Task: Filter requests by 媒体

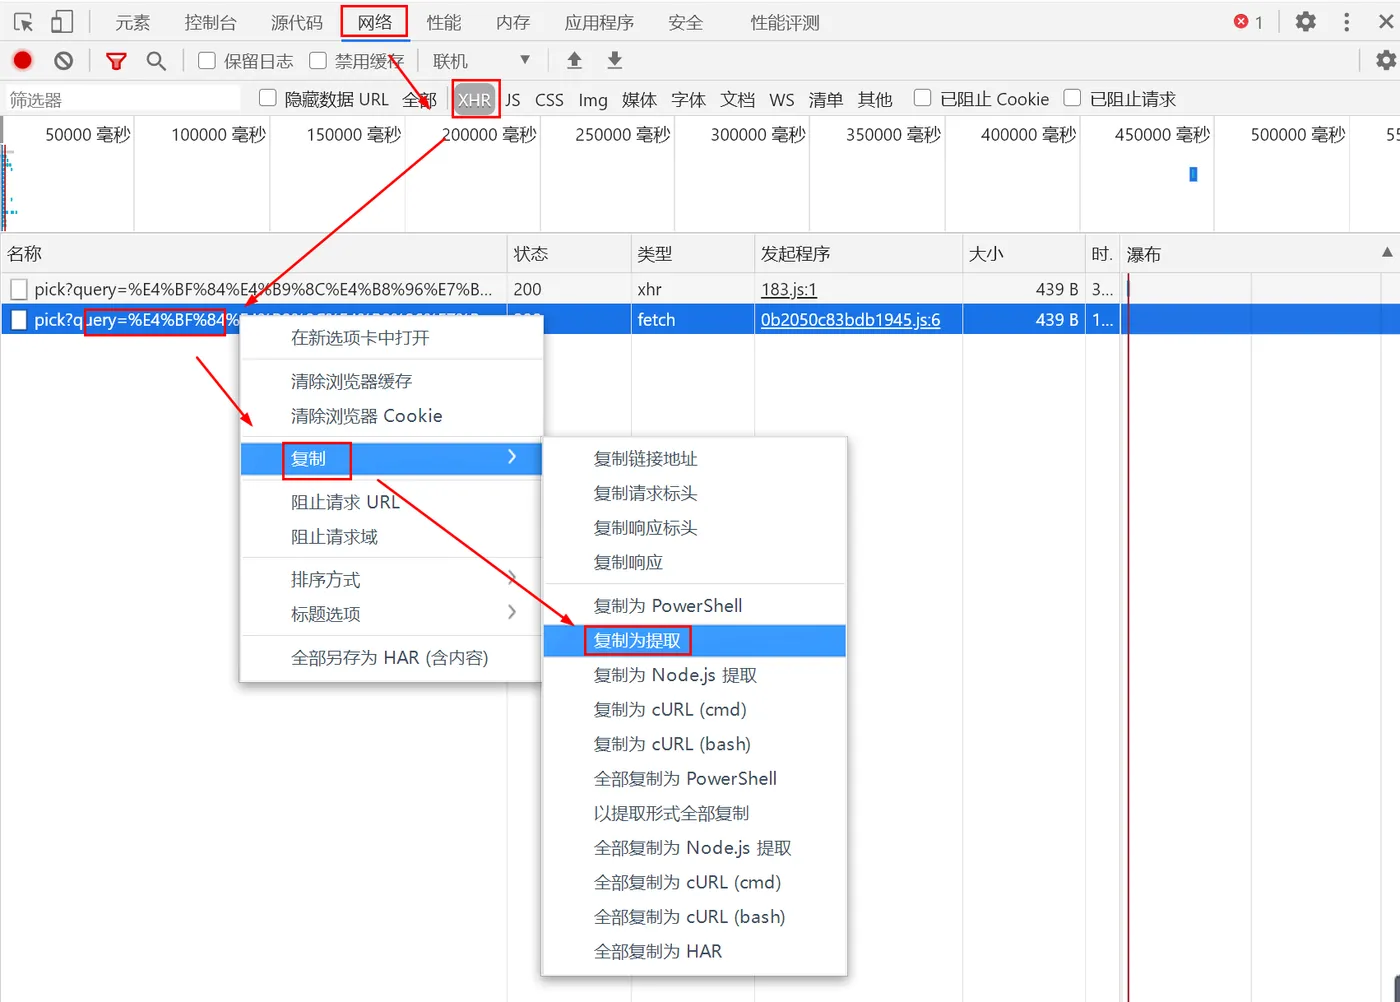Action: point(639,99)
